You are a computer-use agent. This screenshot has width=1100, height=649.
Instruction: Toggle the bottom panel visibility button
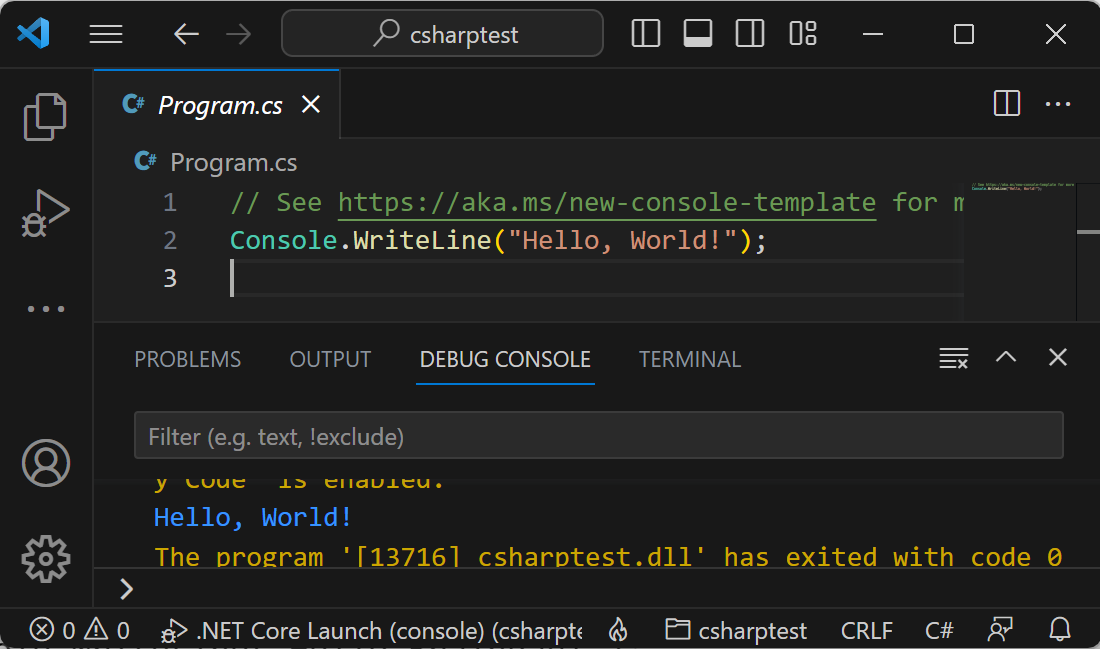pyautogui.click(x=698, y=34)
